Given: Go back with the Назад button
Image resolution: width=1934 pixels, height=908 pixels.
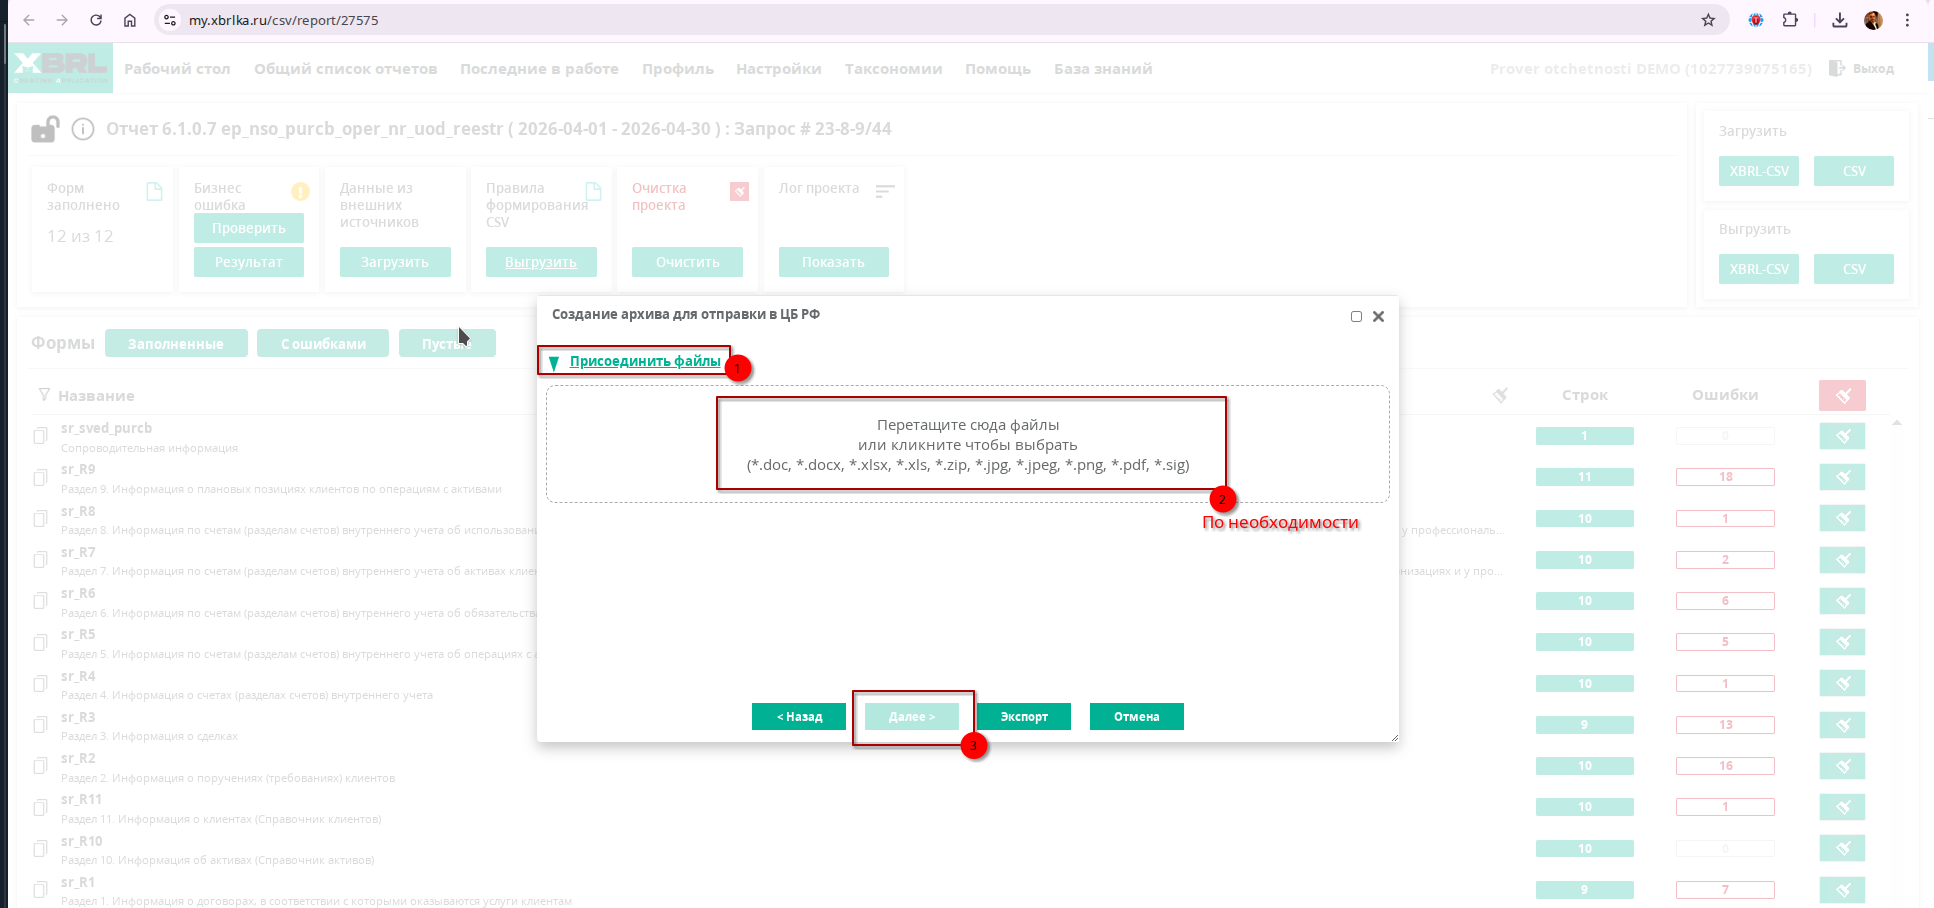Looking at the screenshot, I should [799, 717].
